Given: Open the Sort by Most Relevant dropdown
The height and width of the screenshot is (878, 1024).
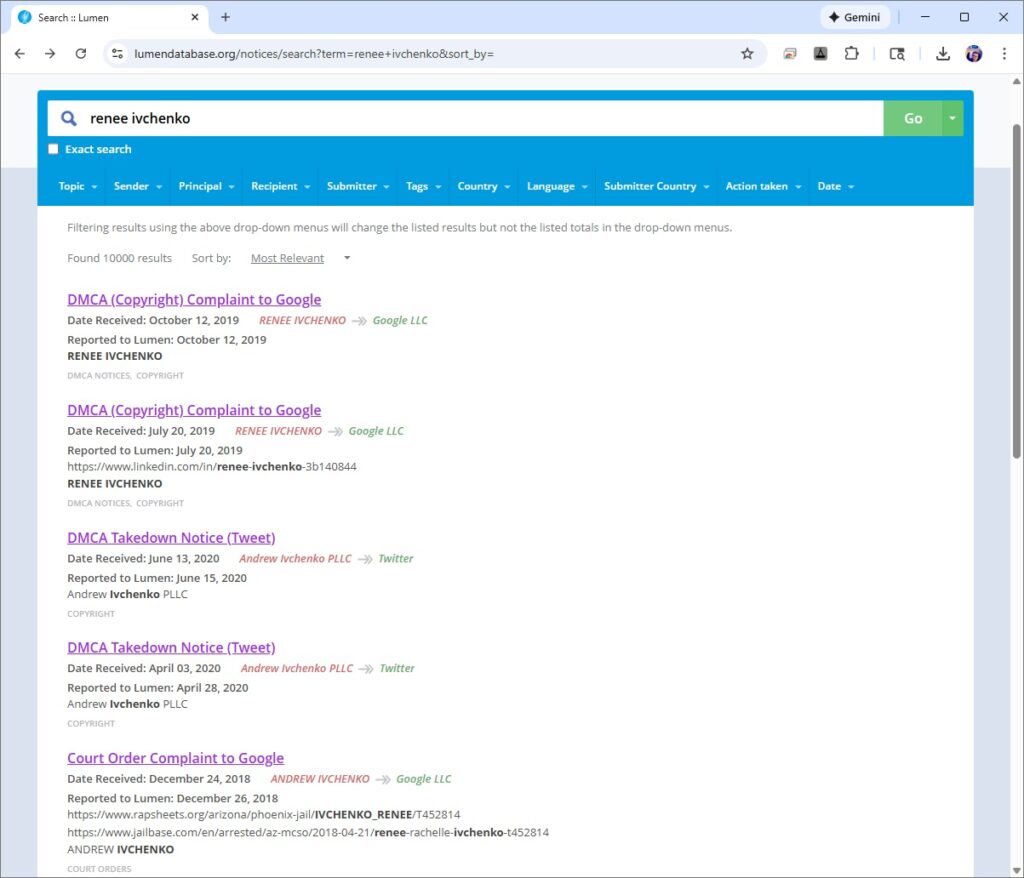Looking at the screenshot, I should pyautogui.click(x=300, y=258).
